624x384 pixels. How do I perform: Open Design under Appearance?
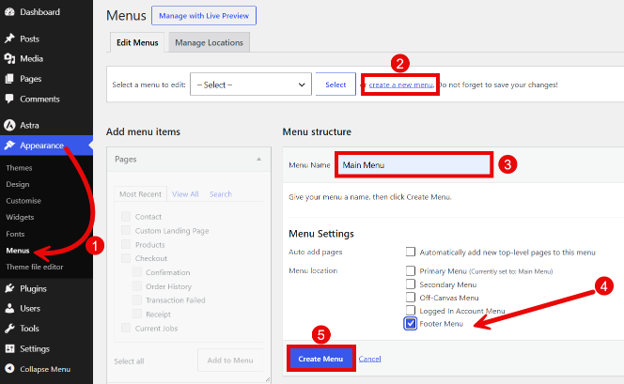pyautogui.click(x=18, y=184)
